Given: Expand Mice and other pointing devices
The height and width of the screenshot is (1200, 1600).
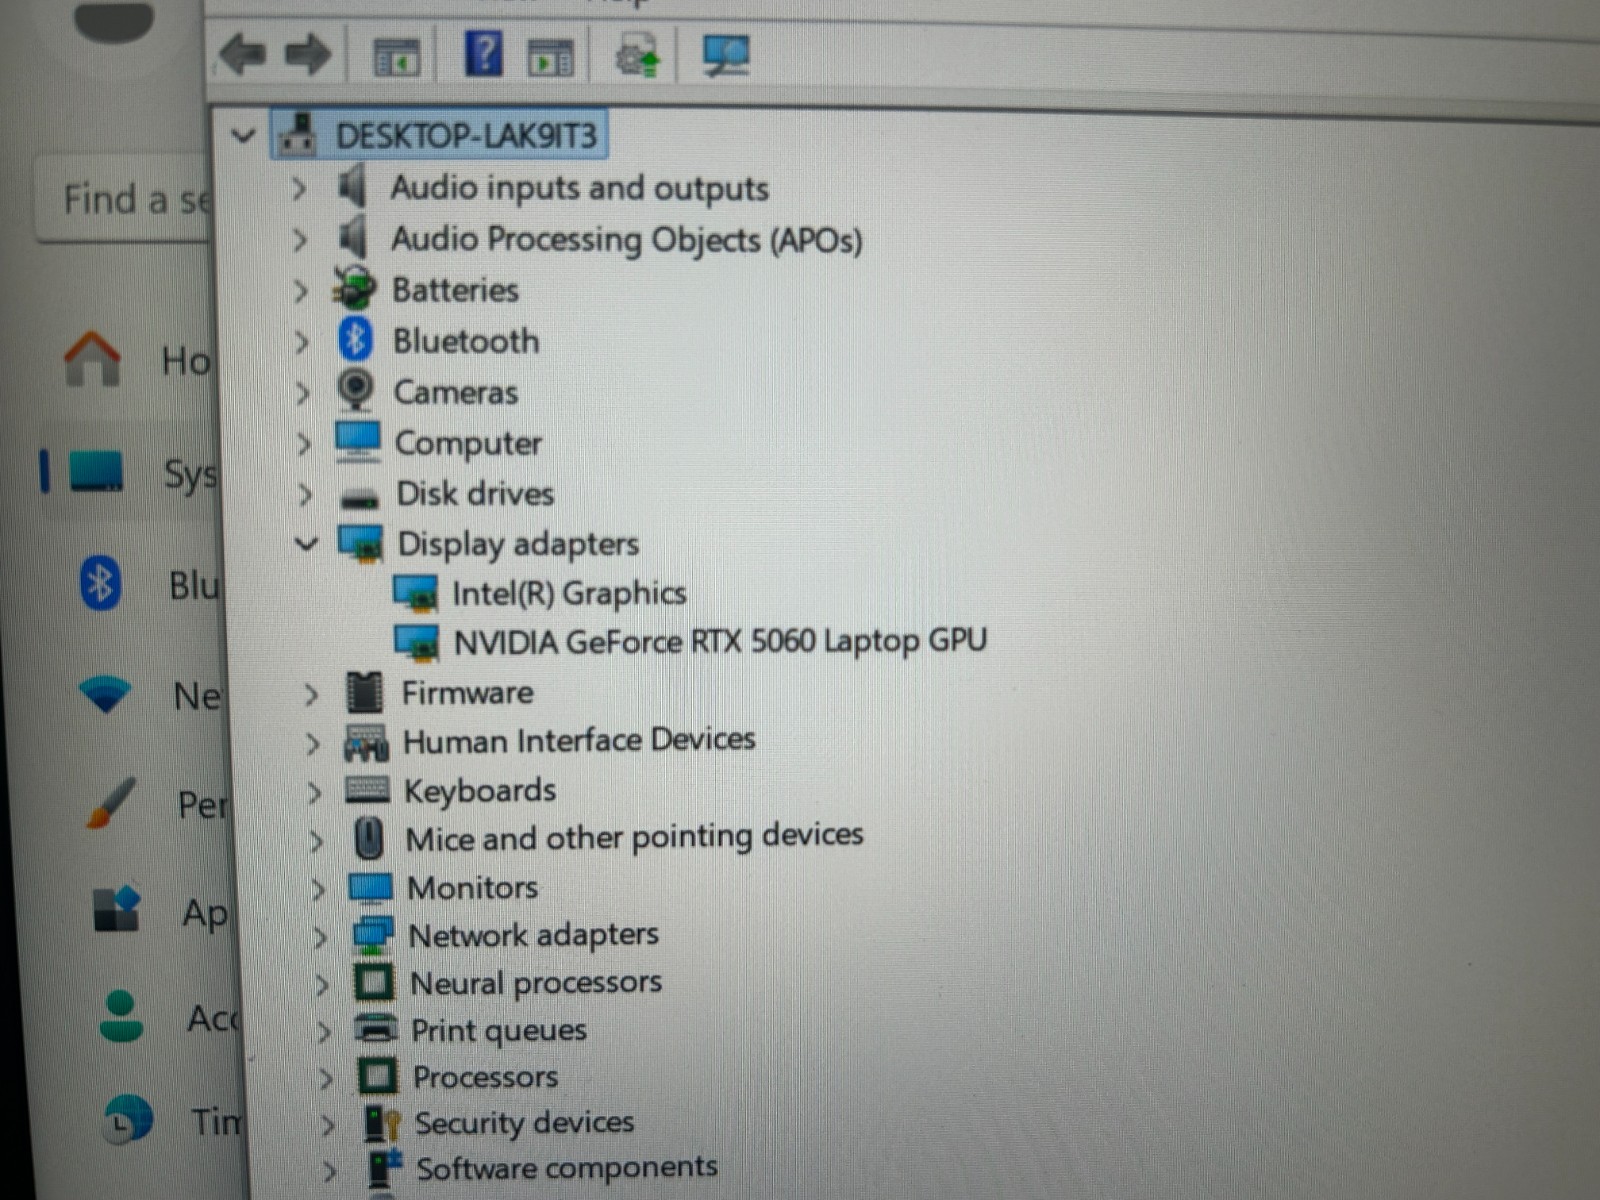Looking at the screenshot, I should click(x=316, y=841).
